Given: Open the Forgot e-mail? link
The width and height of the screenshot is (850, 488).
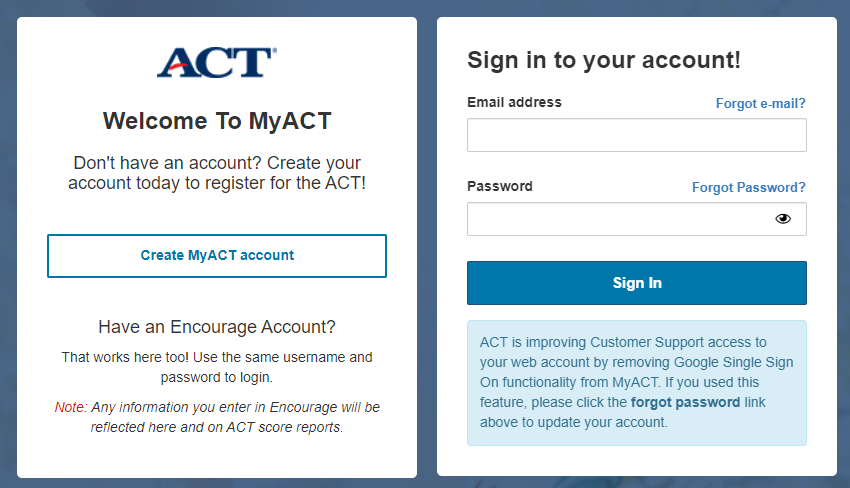Looking at the screenshot, I should [x=761, y=103].
